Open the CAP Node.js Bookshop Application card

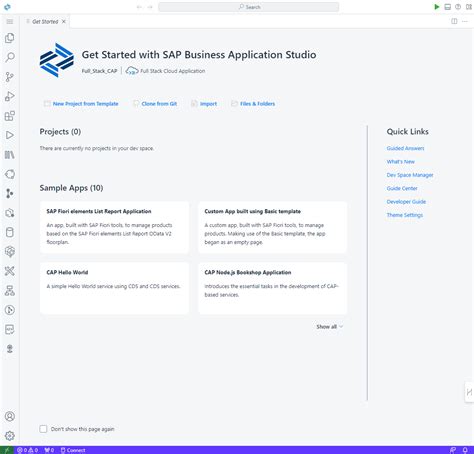(x=272, y=288)
